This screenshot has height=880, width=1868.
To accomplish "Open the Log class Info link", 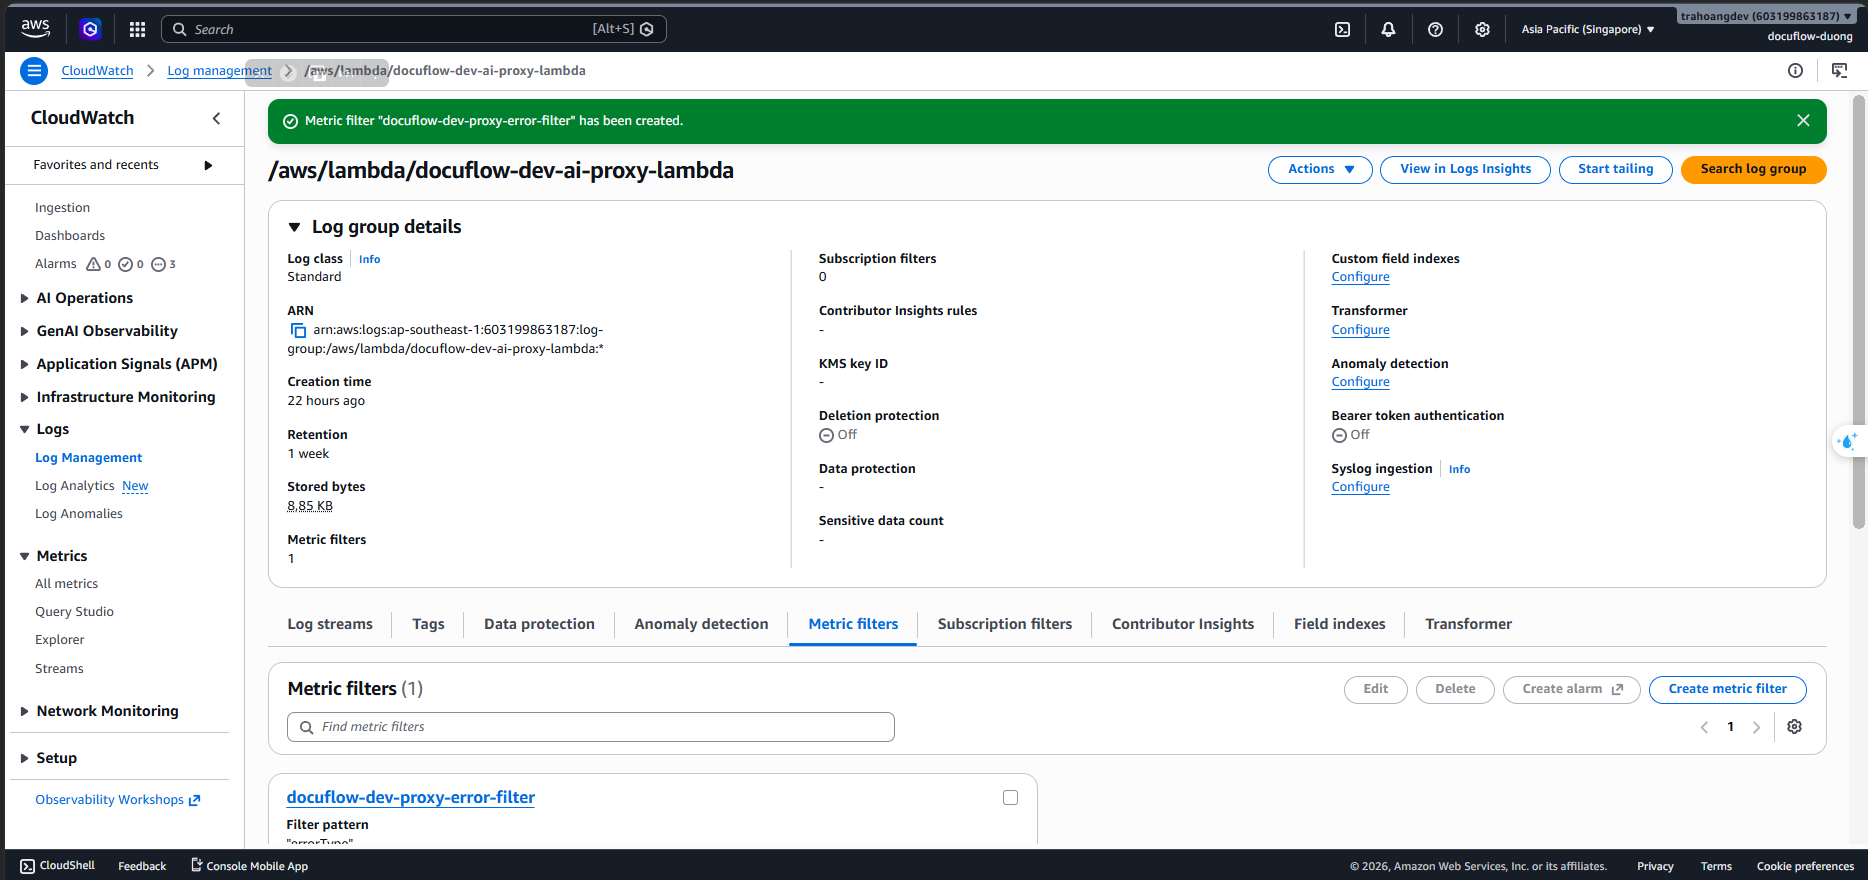I will coord(369,259).
